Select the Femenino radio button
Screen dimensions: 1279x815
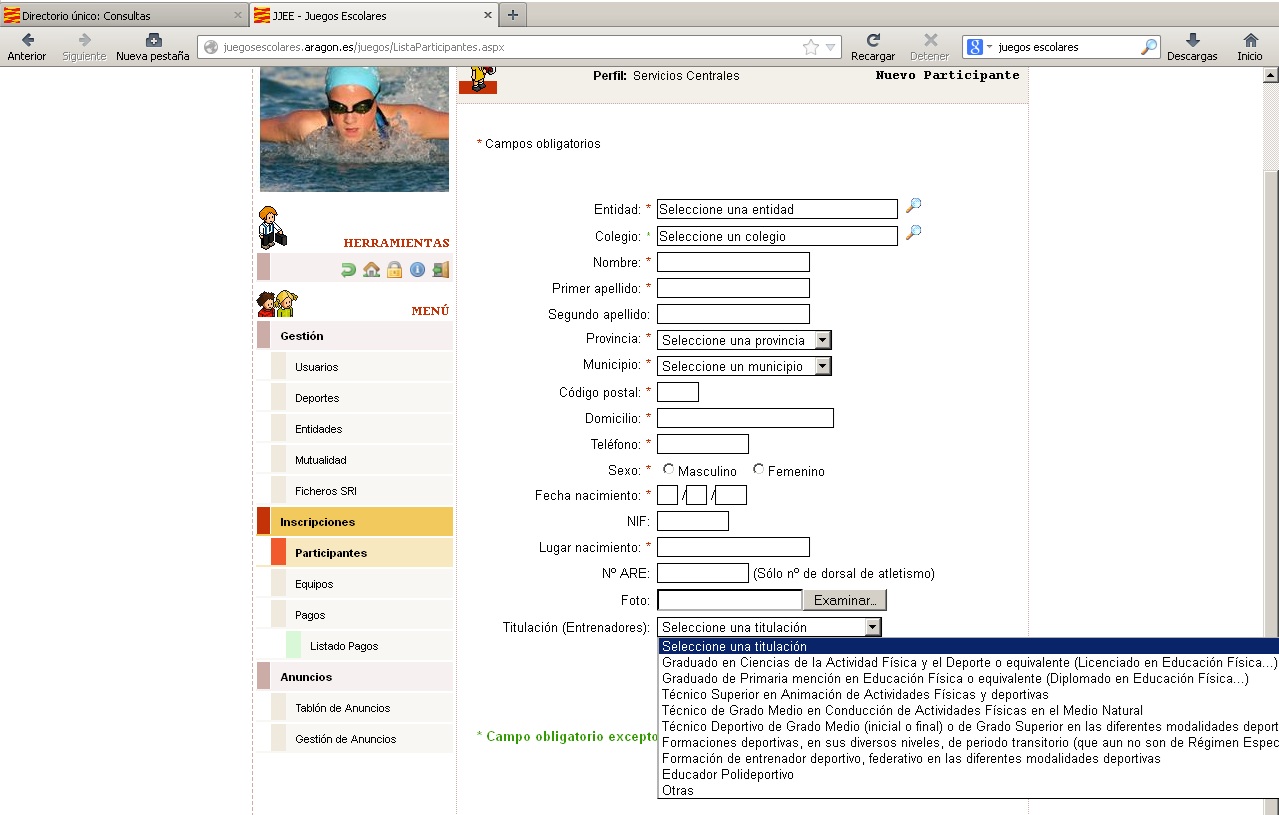click(759, 470)
